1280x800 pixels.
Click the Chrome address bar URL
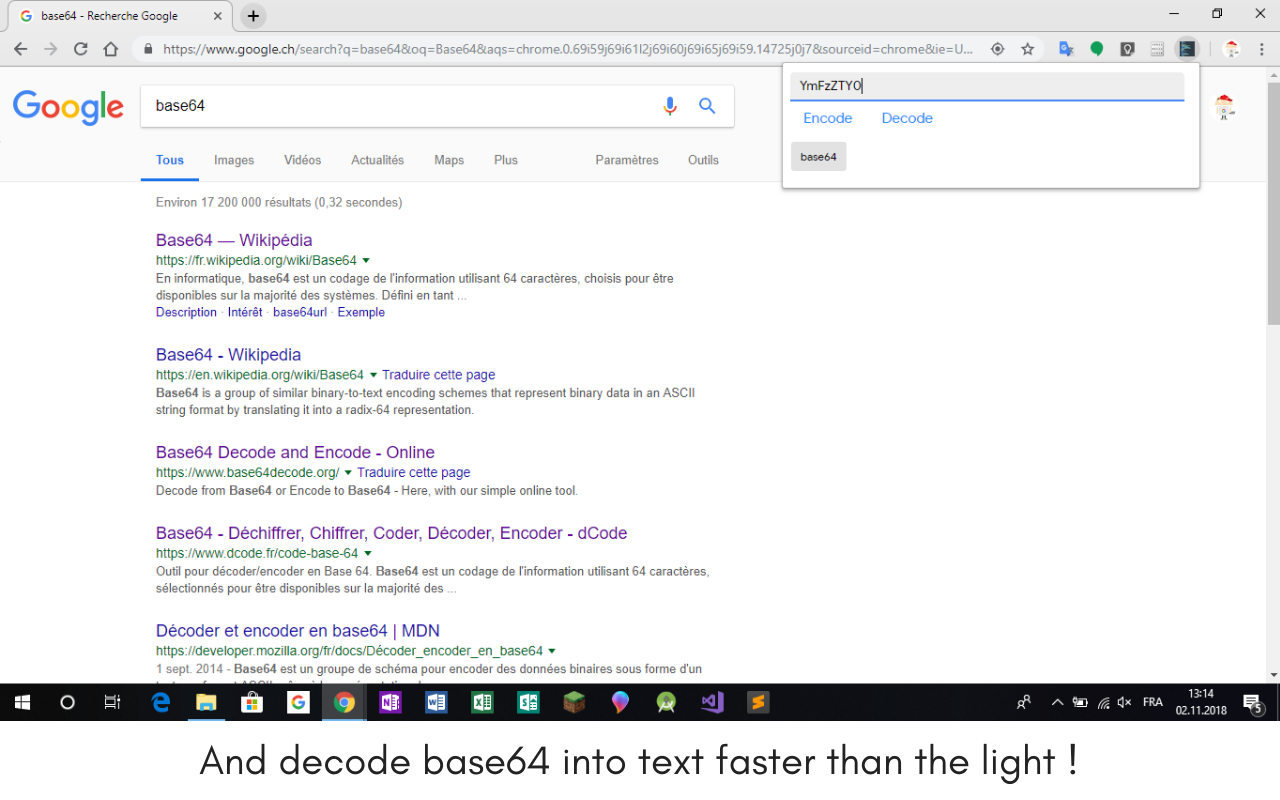click(x=567, y=48)
